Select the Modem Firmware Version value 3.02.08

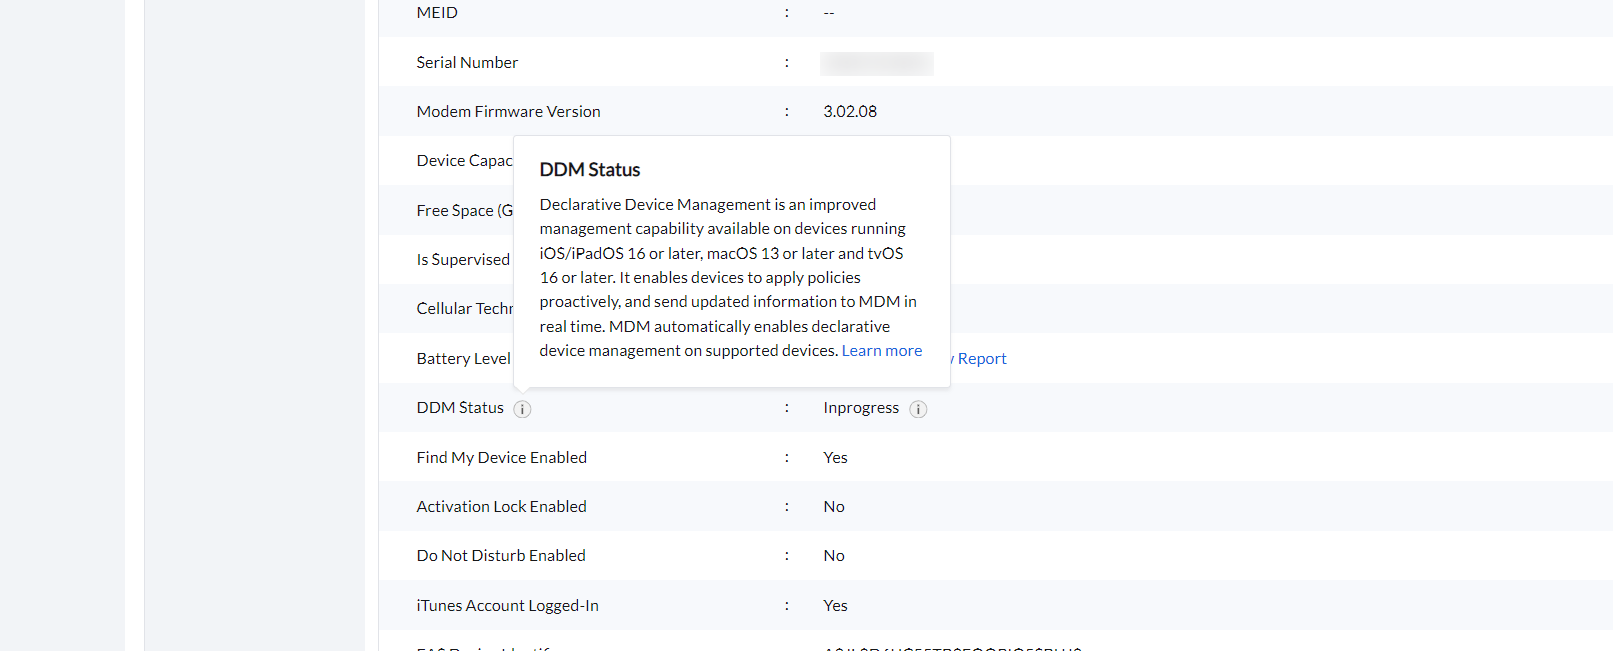coord(849,112)
